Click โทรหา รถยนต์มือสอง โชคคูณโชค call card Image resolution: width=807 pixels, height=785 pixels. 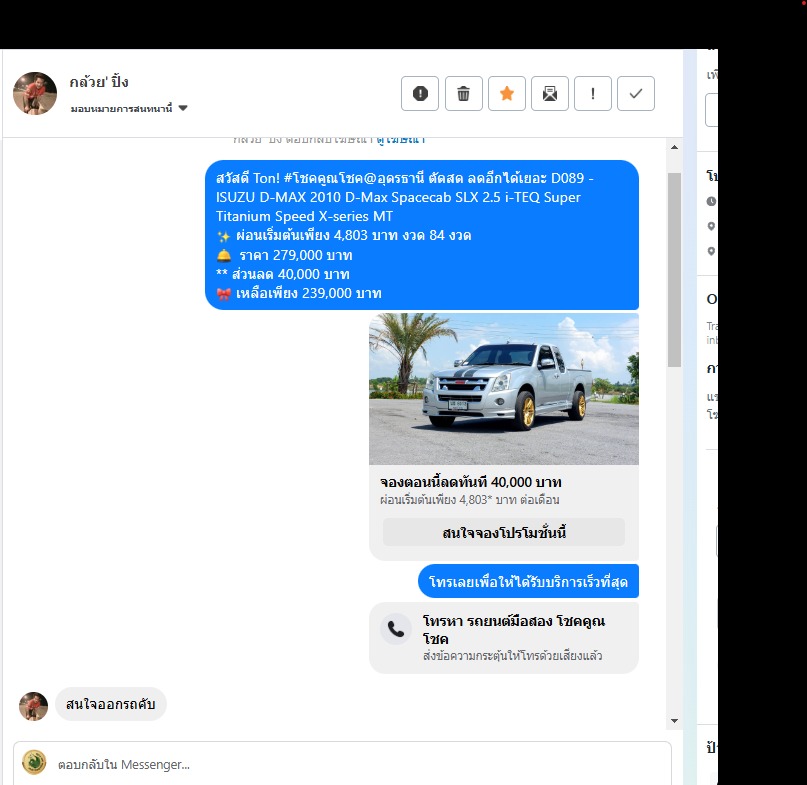click(504, 638)
